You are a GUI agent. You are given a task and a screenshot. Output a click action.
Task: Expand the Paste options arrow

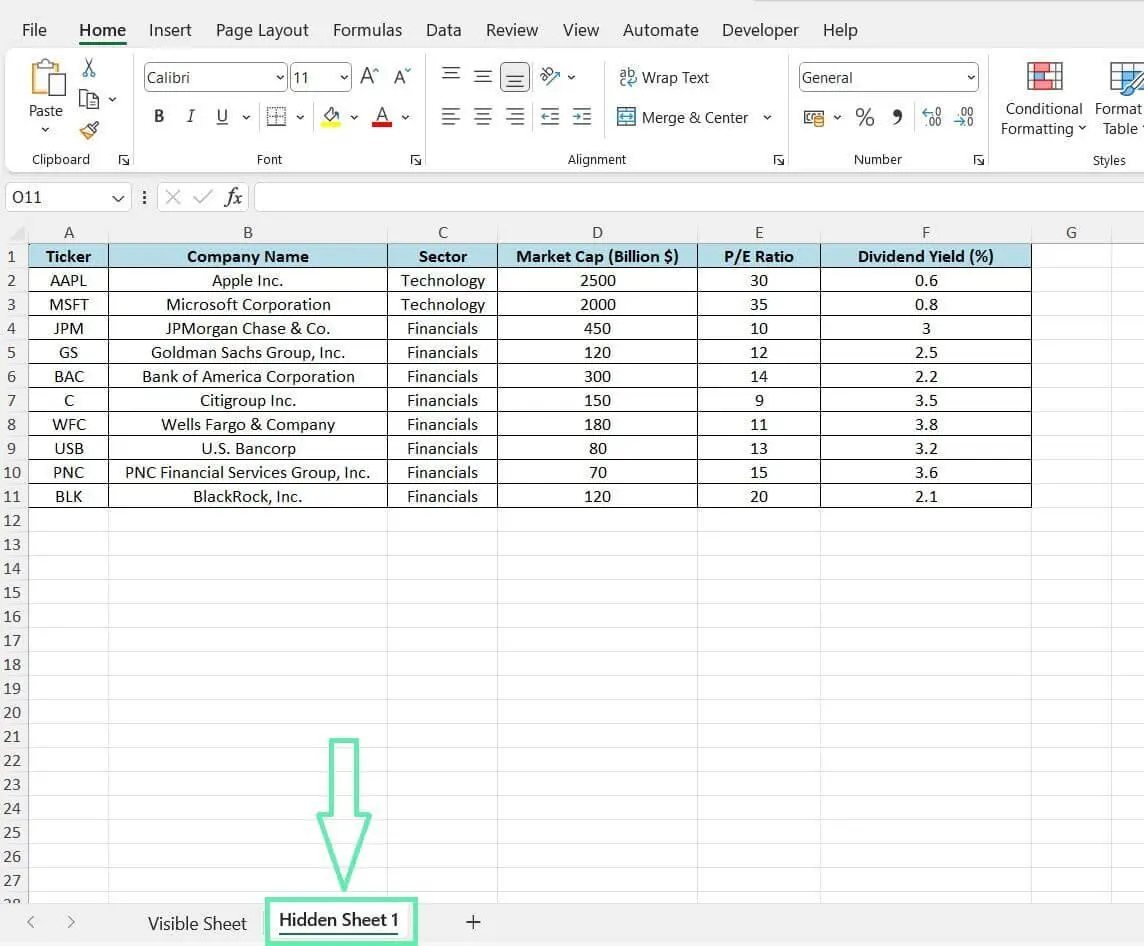45,130
